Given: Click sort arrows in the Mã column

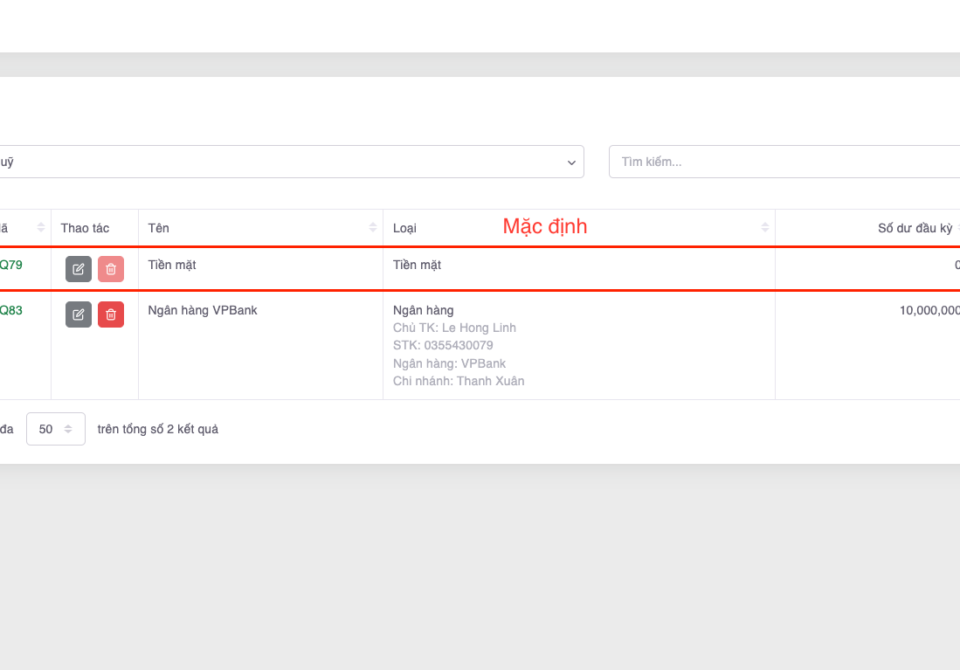Looking at the screenshot, I should point(41,228).
